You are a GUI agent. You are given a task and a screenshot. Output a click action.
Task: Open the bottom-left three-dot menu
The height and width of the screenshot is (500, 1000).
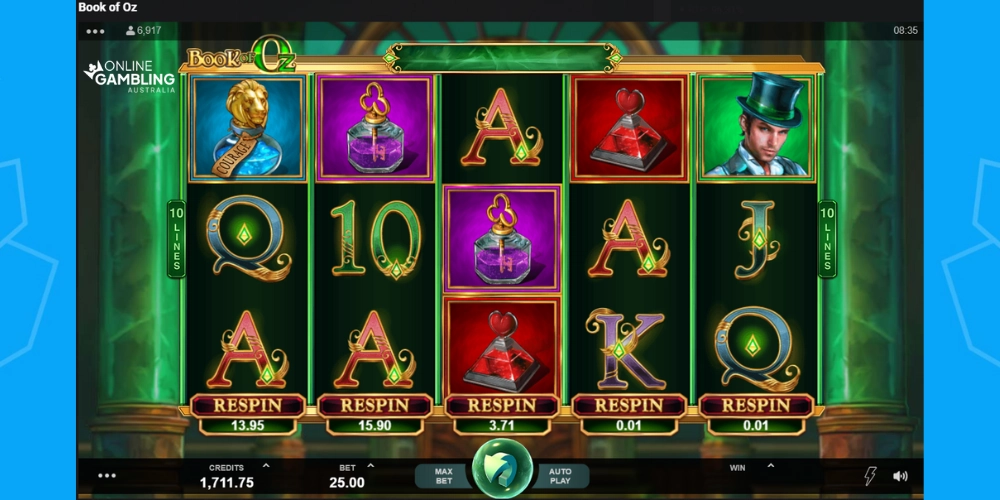(107, 476)
